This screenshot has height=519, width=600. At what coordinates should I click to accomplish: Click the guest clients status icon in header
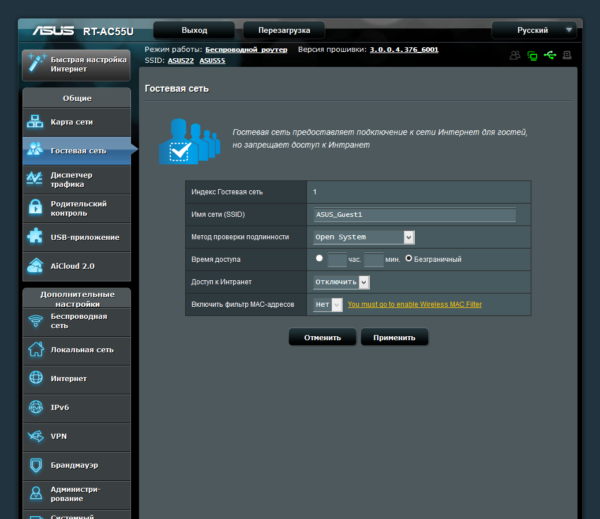pos(515,55)
